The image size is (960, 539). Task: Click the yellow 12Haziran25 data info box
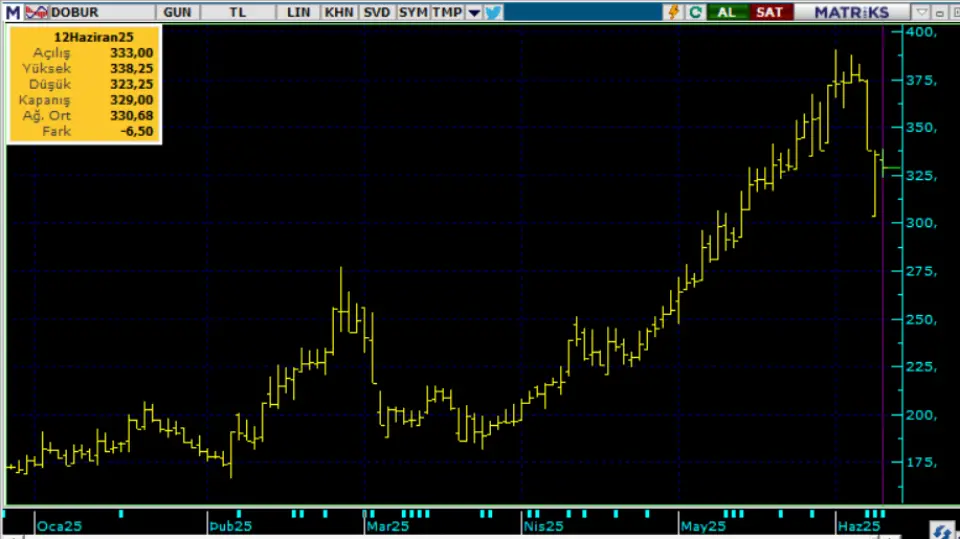pyautogui.click(x=84, y=85)
